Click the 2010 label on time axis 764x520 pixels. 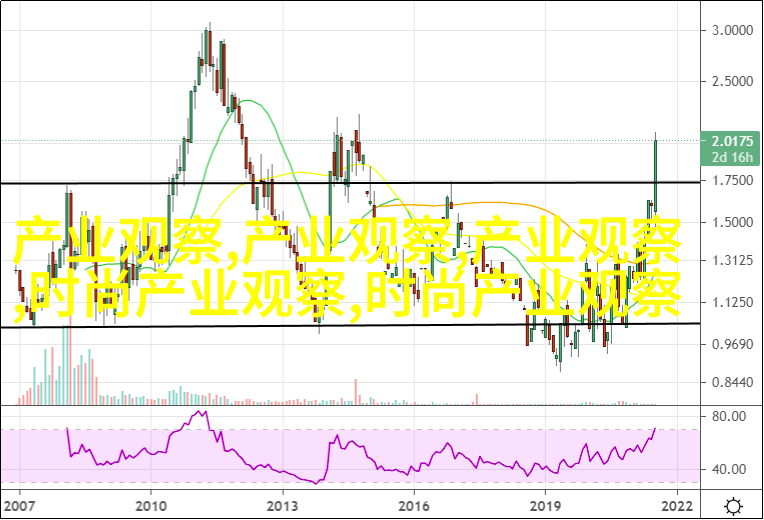coord(151,505)
